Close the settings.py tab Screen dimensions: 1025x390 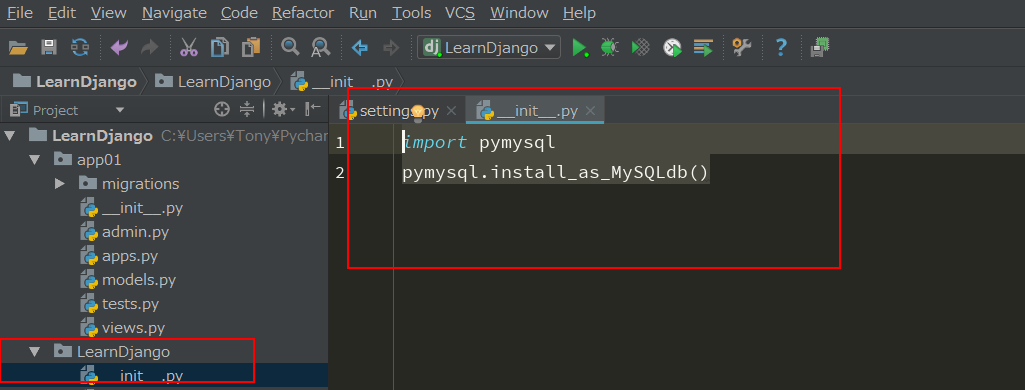(x=451, y=111)
